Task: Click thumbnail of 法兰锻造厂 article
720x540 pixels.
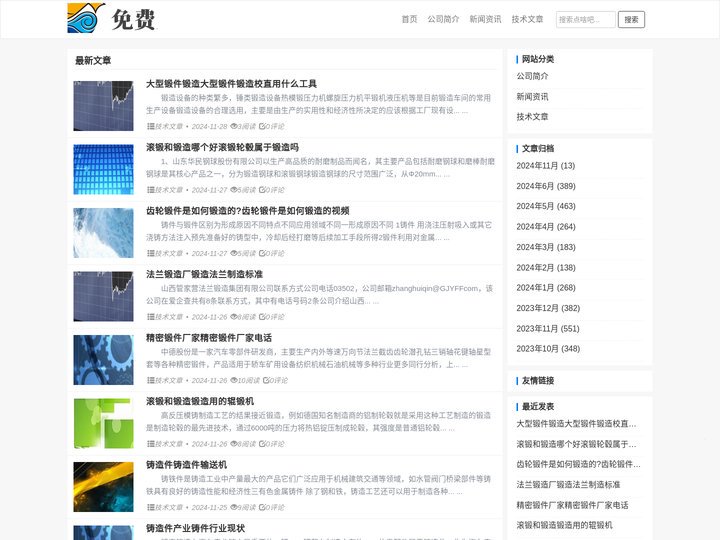Action: tap(103, 296)
